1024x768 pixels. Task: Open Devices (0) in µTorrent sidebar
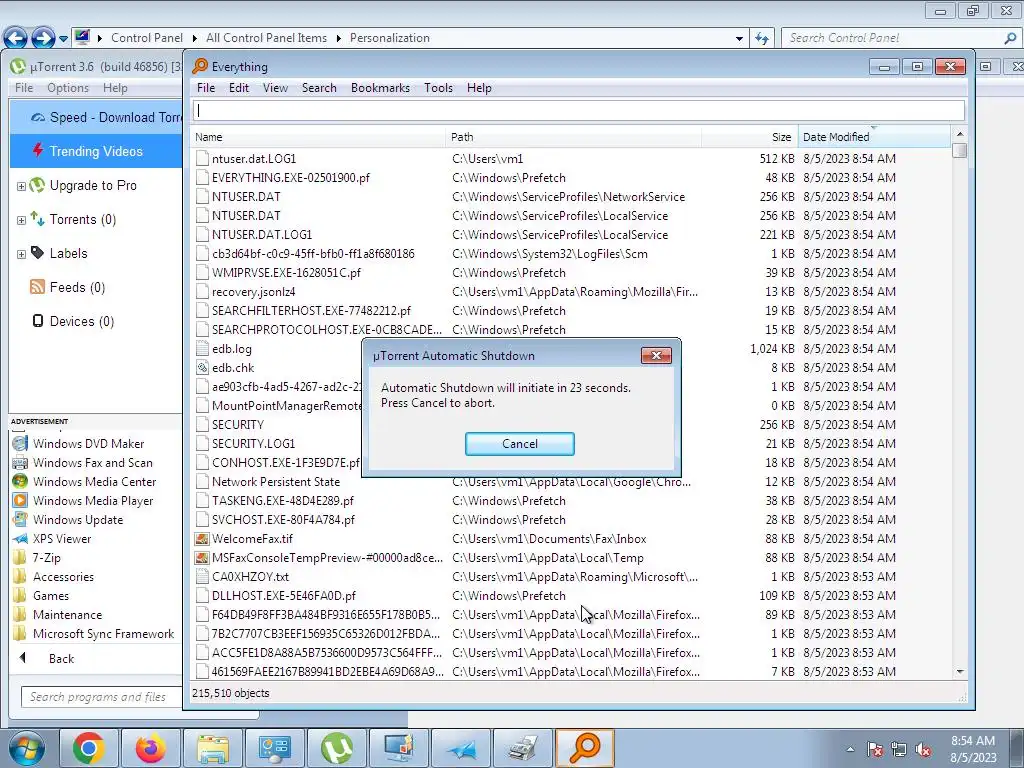point(82,321)
